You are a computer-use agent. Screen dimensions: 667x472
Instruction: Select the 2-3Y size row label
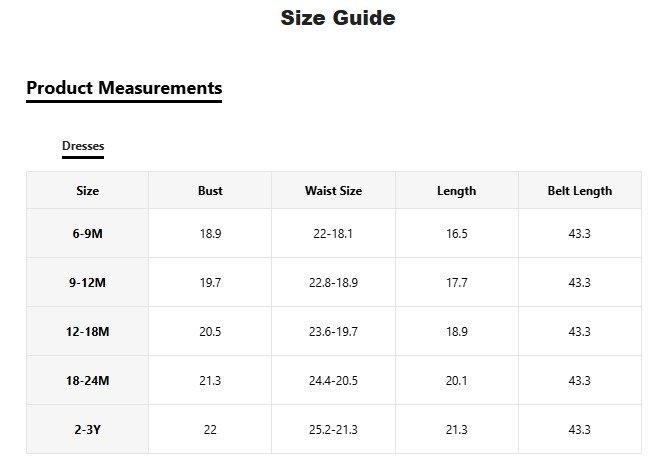[88, 430]
